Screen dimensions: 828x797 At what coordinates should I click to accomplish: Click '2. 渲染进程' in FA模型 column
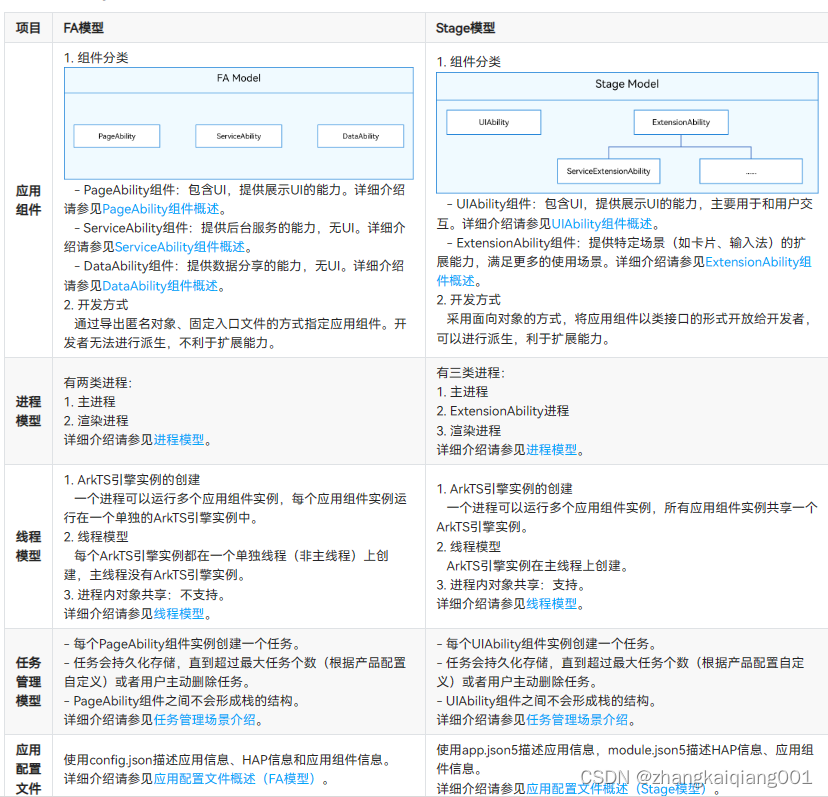(96, 421)
